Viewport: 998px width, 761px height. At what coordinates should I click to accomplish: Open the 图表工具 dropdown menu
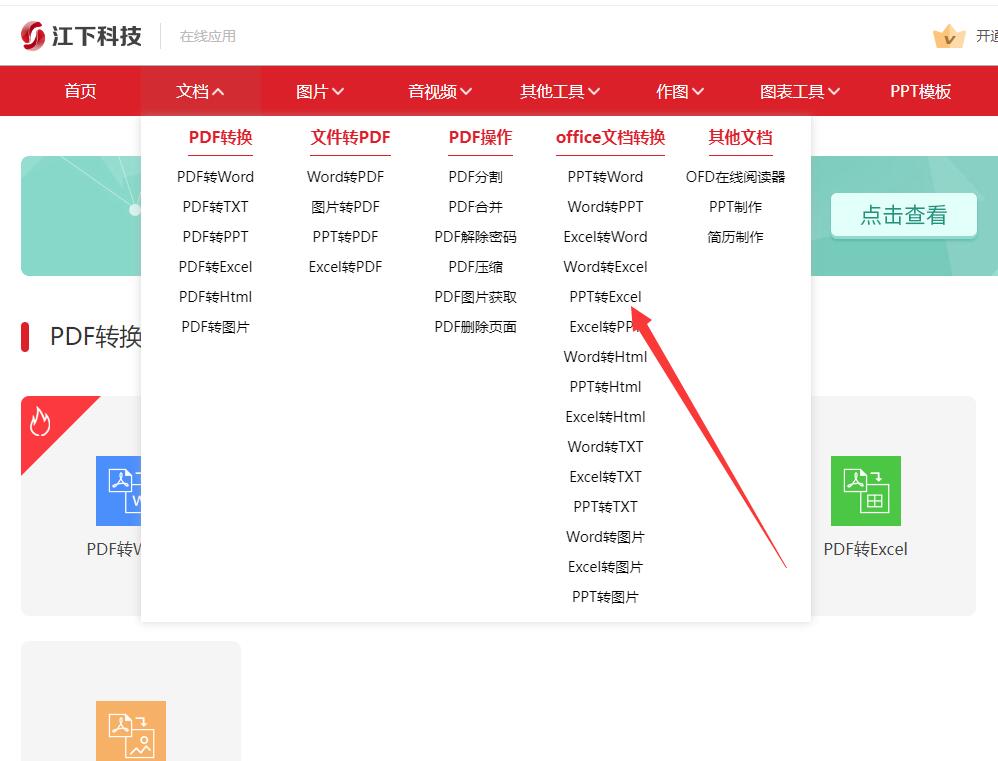pyautogui.click(x=798, y=90)
